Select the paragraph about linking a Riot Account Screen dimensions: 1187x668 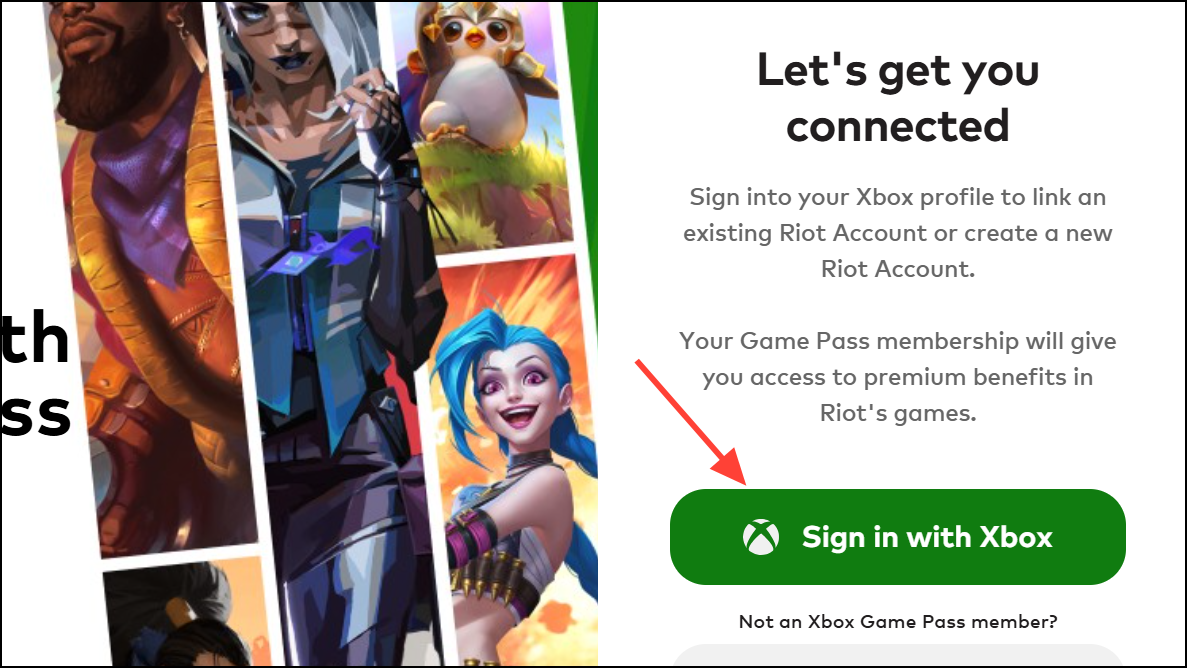pos(898,233)
